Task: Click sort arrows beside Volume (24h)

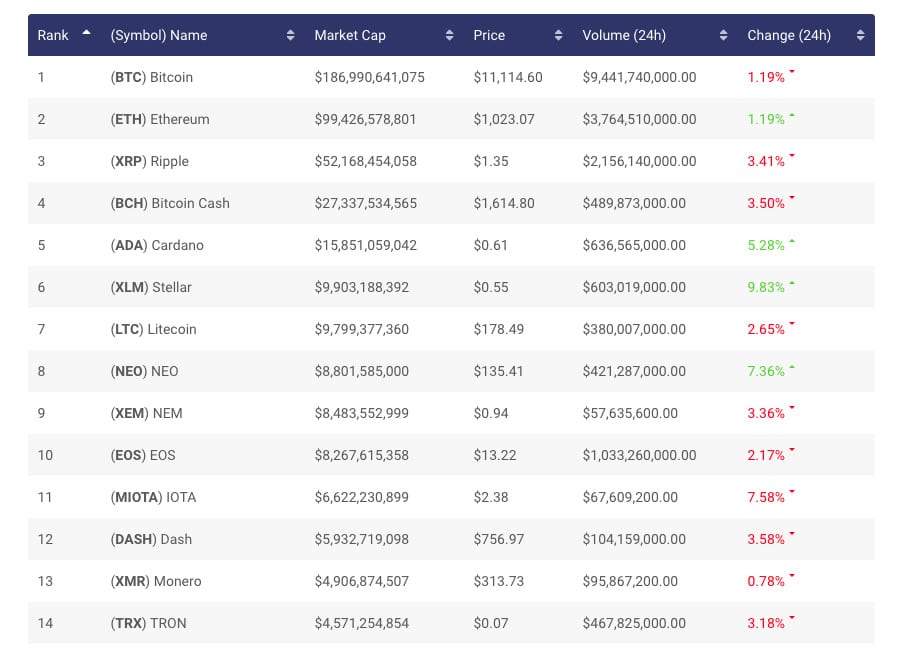Action: [723, 36]
